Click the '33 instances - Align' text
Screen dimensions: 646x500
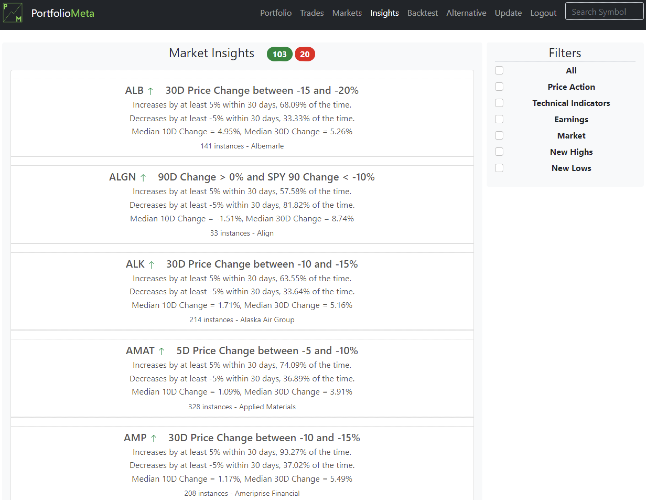tap(242, 233)
